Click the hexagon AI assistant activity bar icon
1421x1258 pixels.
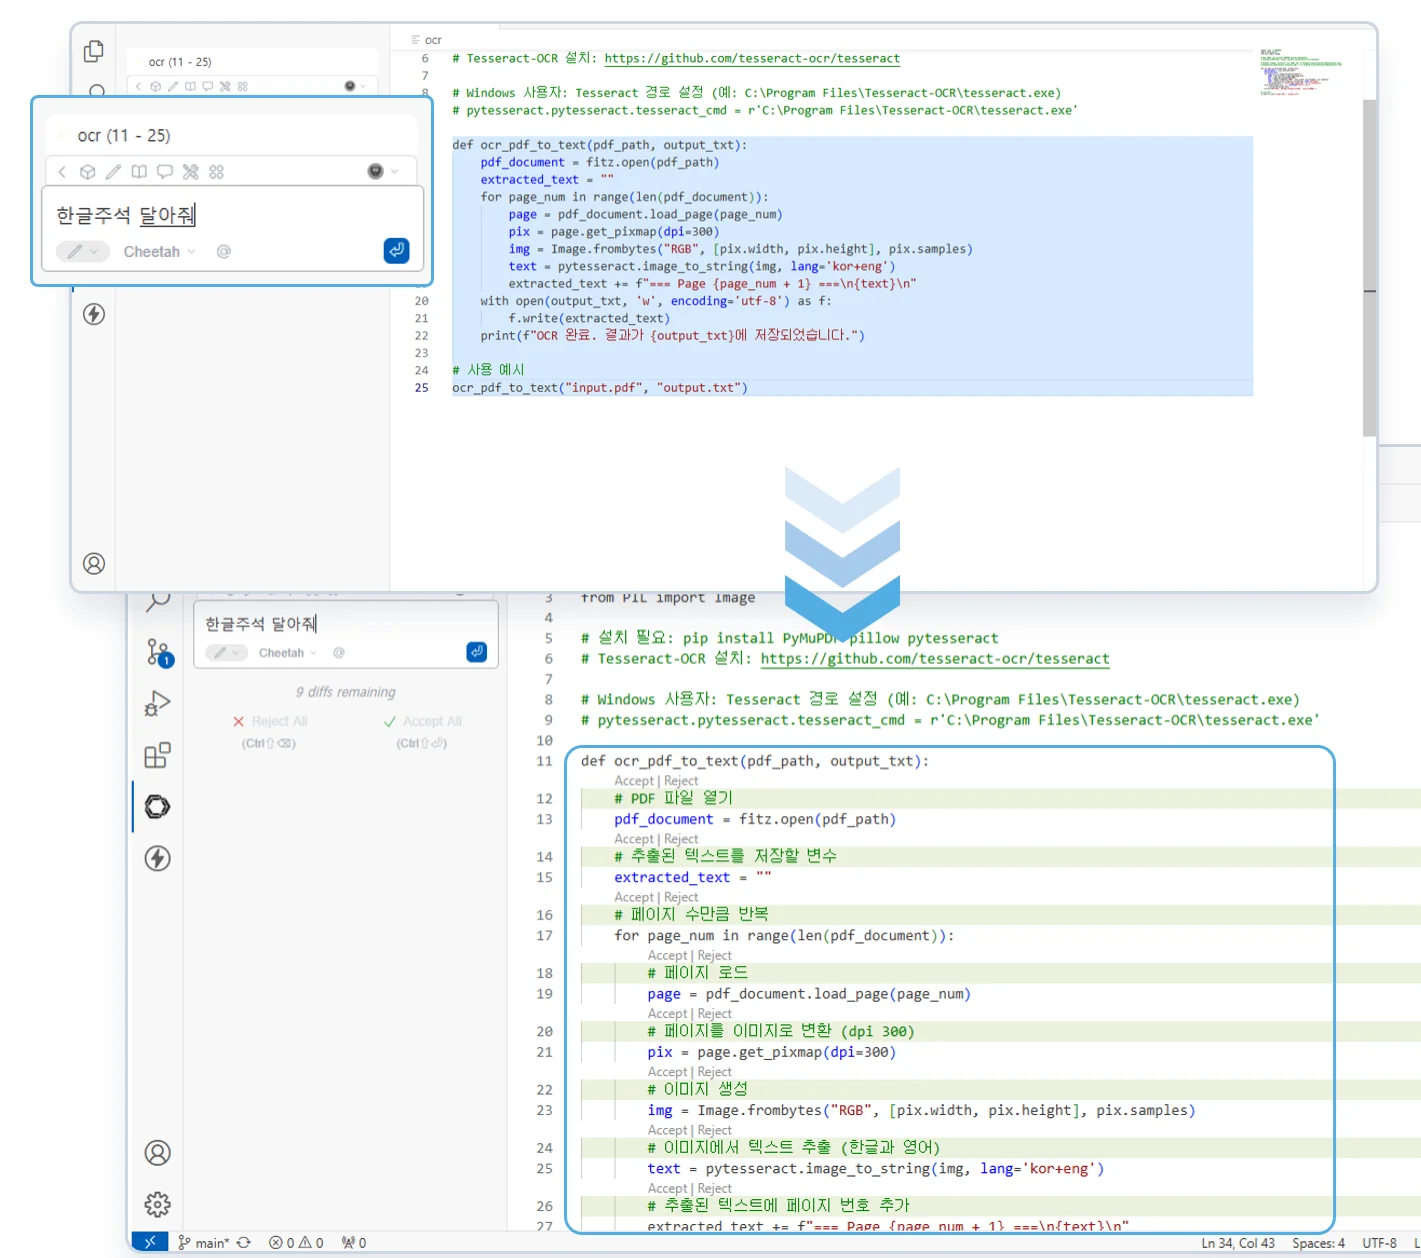tap(158, 807)
